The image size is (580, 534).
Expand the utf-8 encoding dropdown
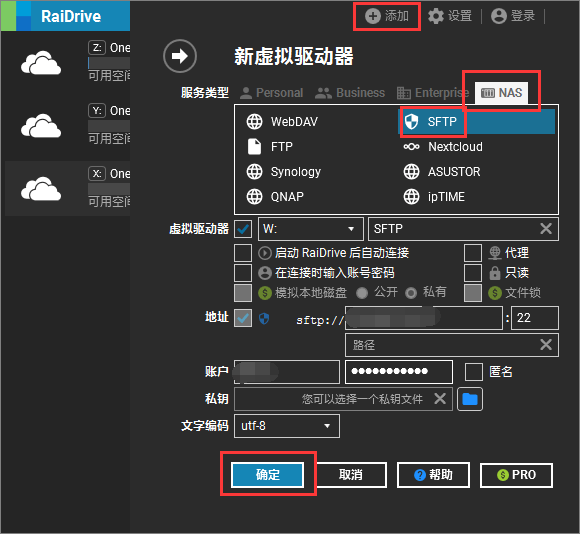pyautogui.click(x=287, y=426)
